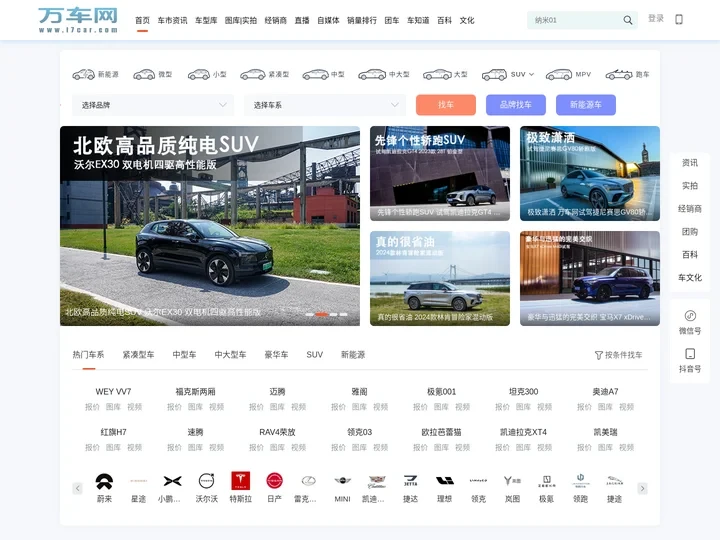Viewport: 720px width, 540px height.
Task: Open the 岚图 brand logo
Action: click(512, 481)
